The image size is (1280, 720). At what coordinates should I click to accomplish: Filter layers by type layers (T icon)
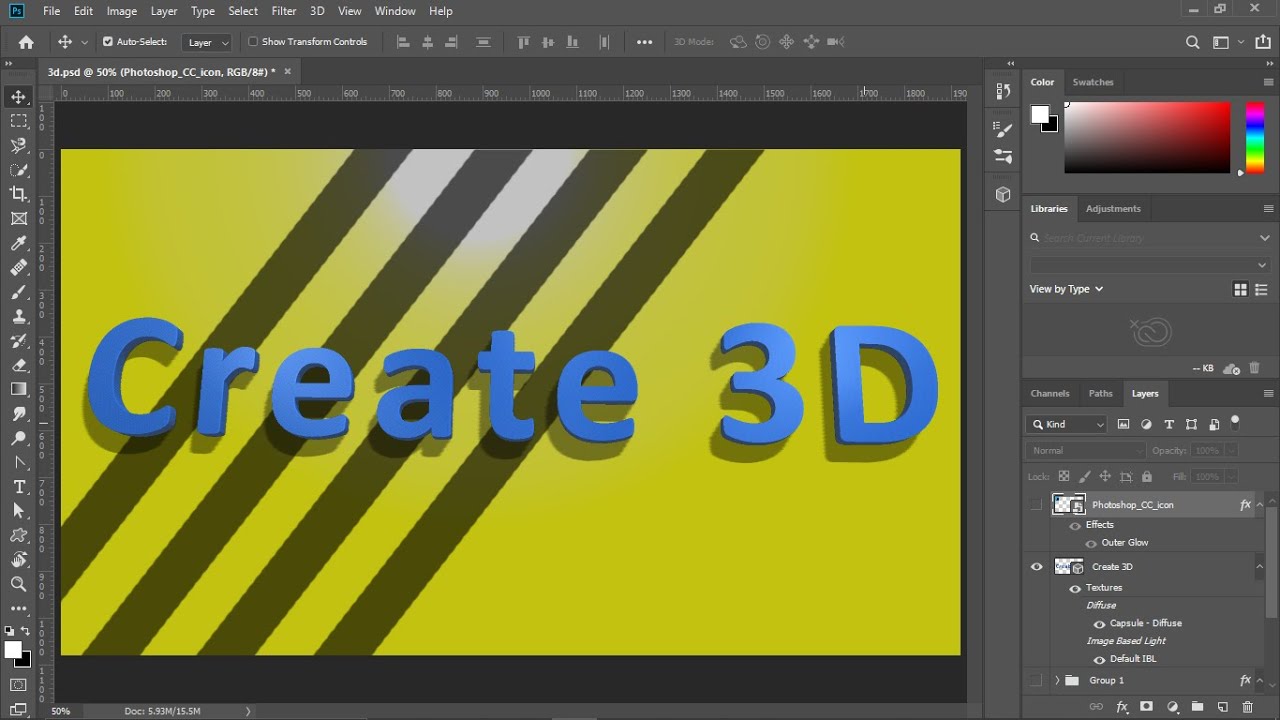point(1168,424)
